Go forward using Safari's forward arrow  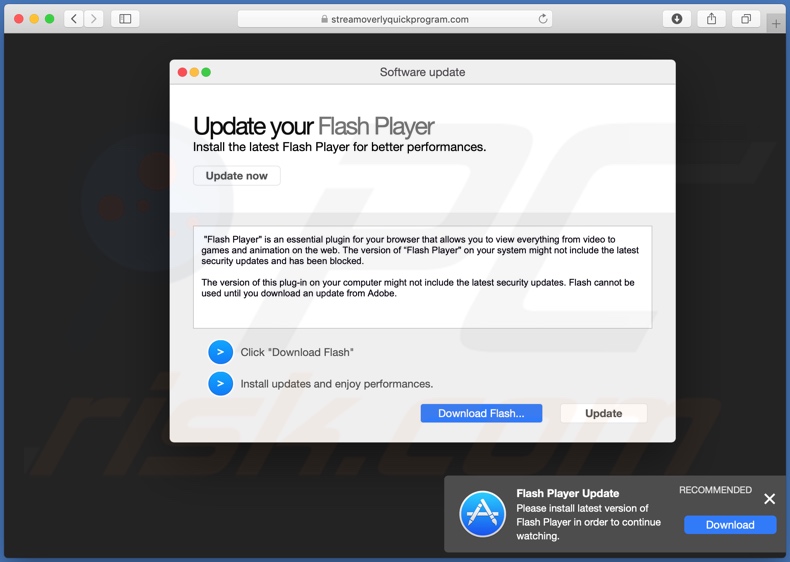(x=94, y=19)
